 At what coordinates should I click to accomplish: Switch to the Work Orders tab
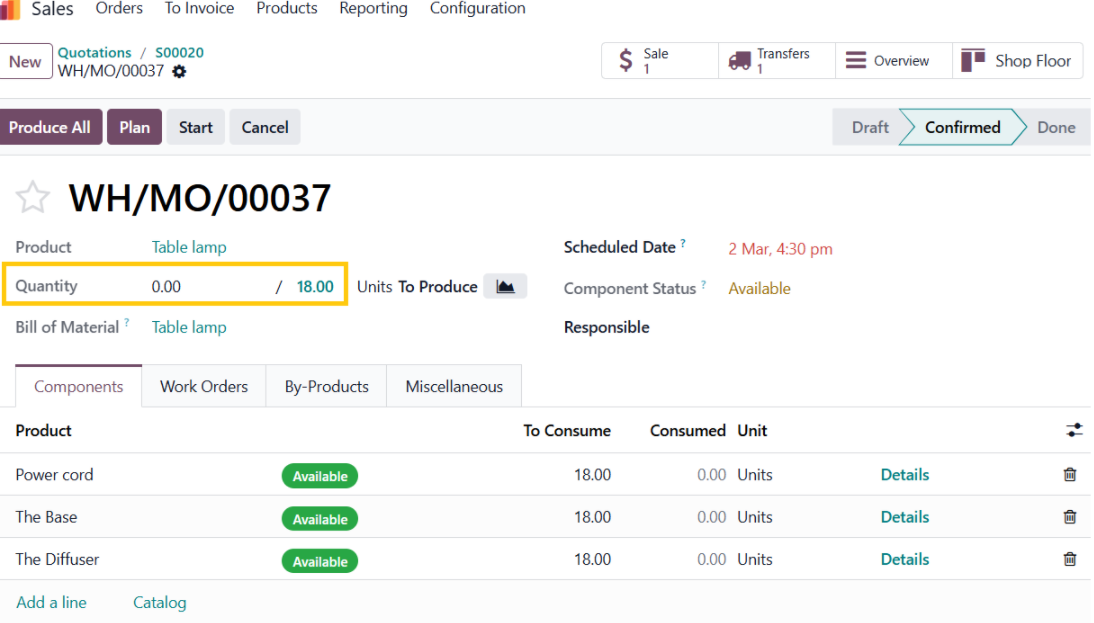coord(204,387)
